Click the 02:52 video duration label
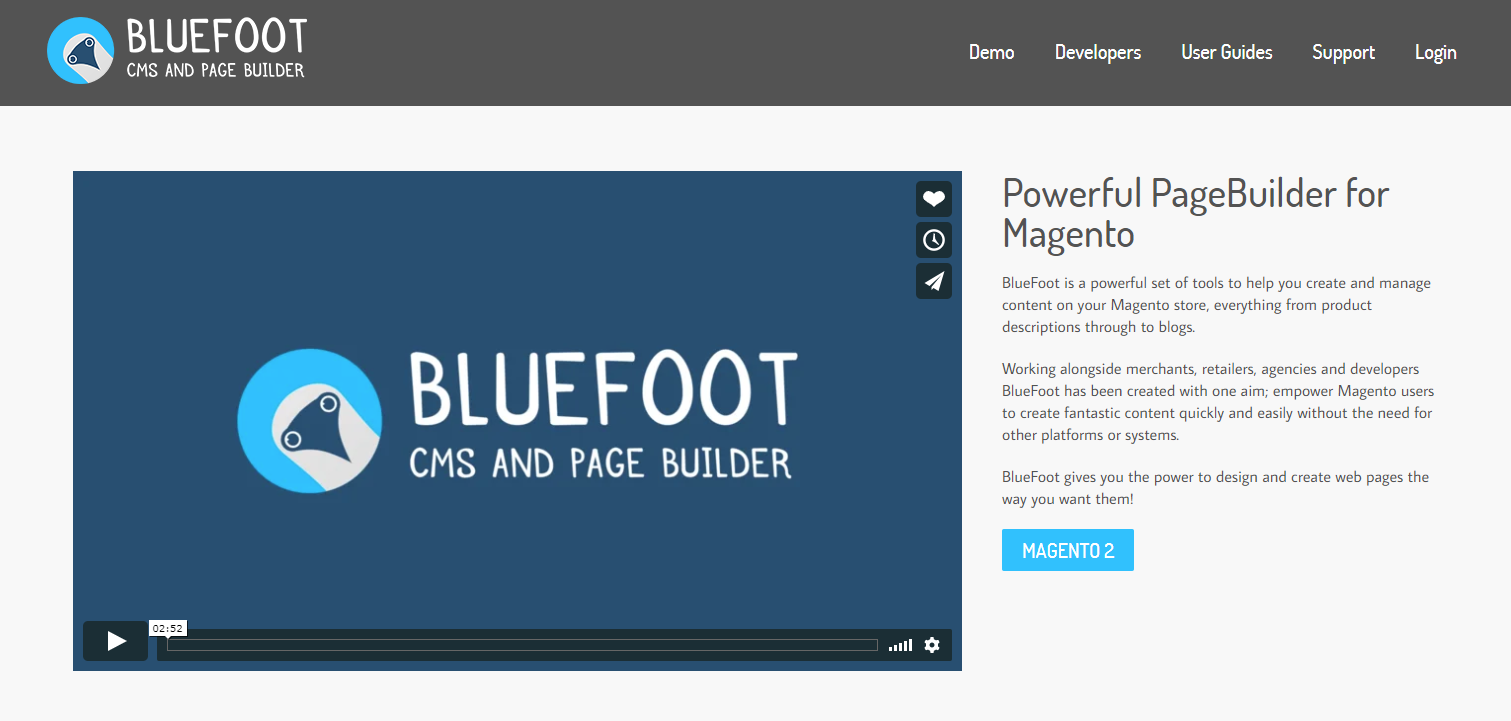The image size is (1511, 721). click(168, 628)
